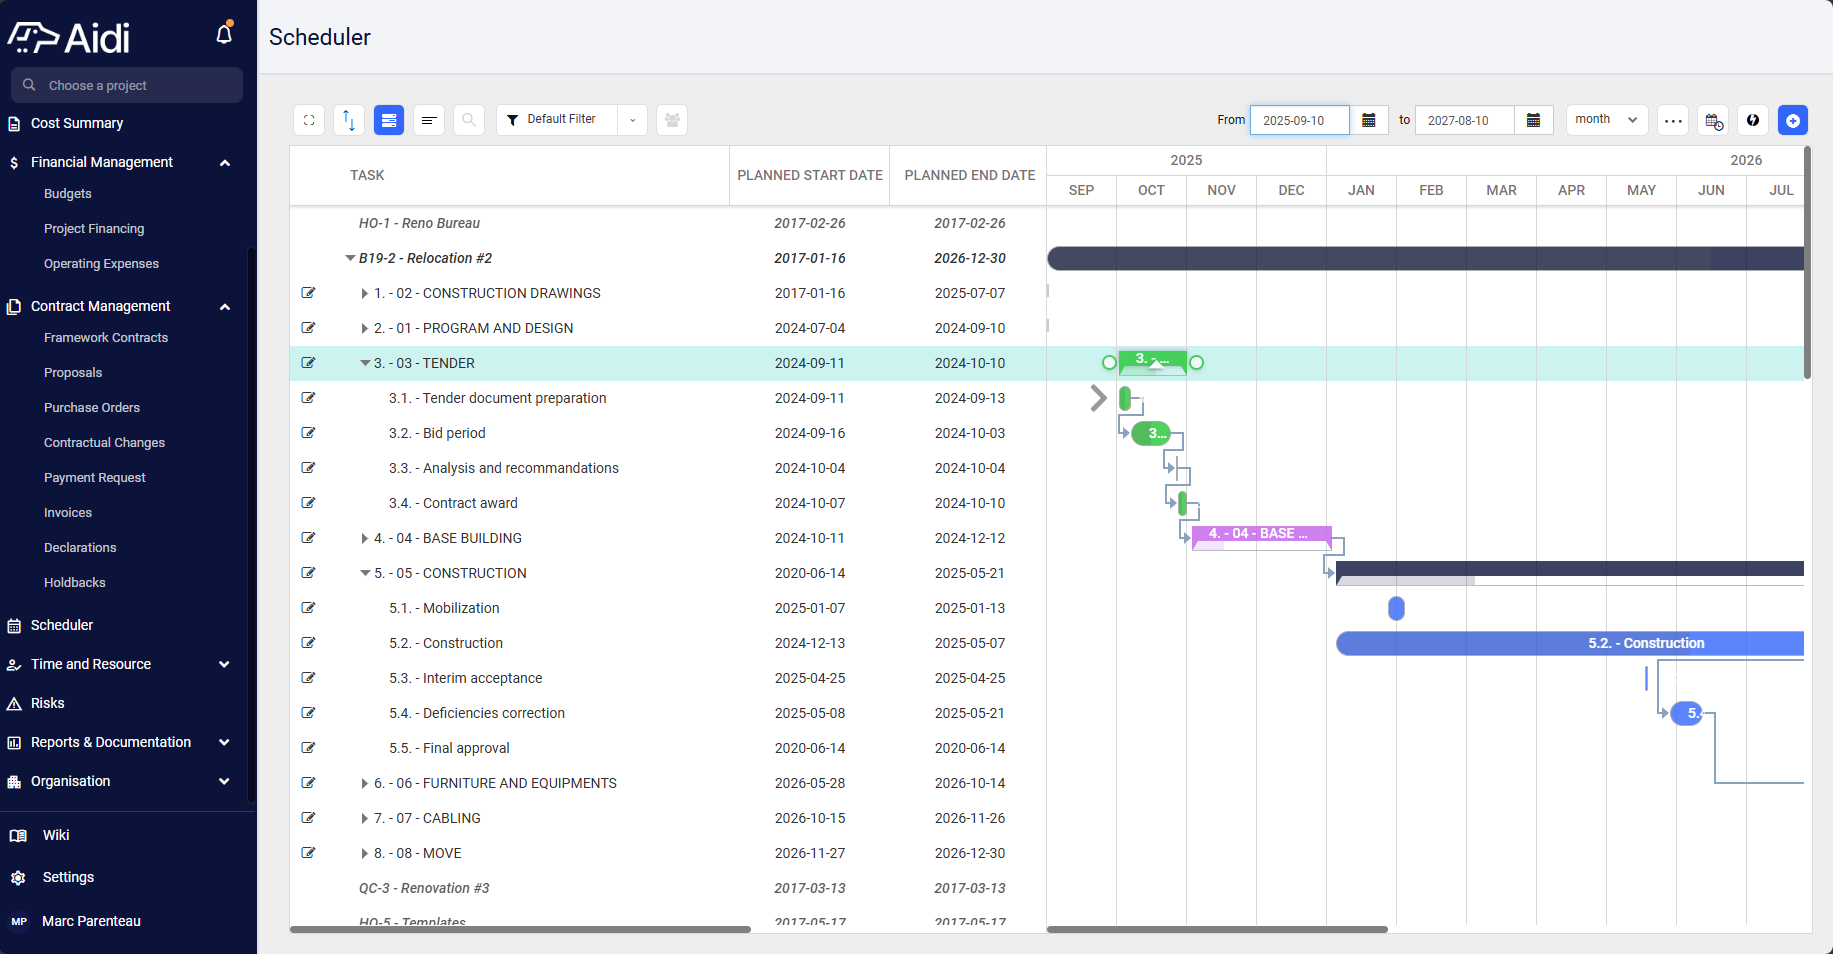Open Default Filter dropdown arrow
Image resolution: width=1833 pixels, height=954 pixels.
pos(632,120)
